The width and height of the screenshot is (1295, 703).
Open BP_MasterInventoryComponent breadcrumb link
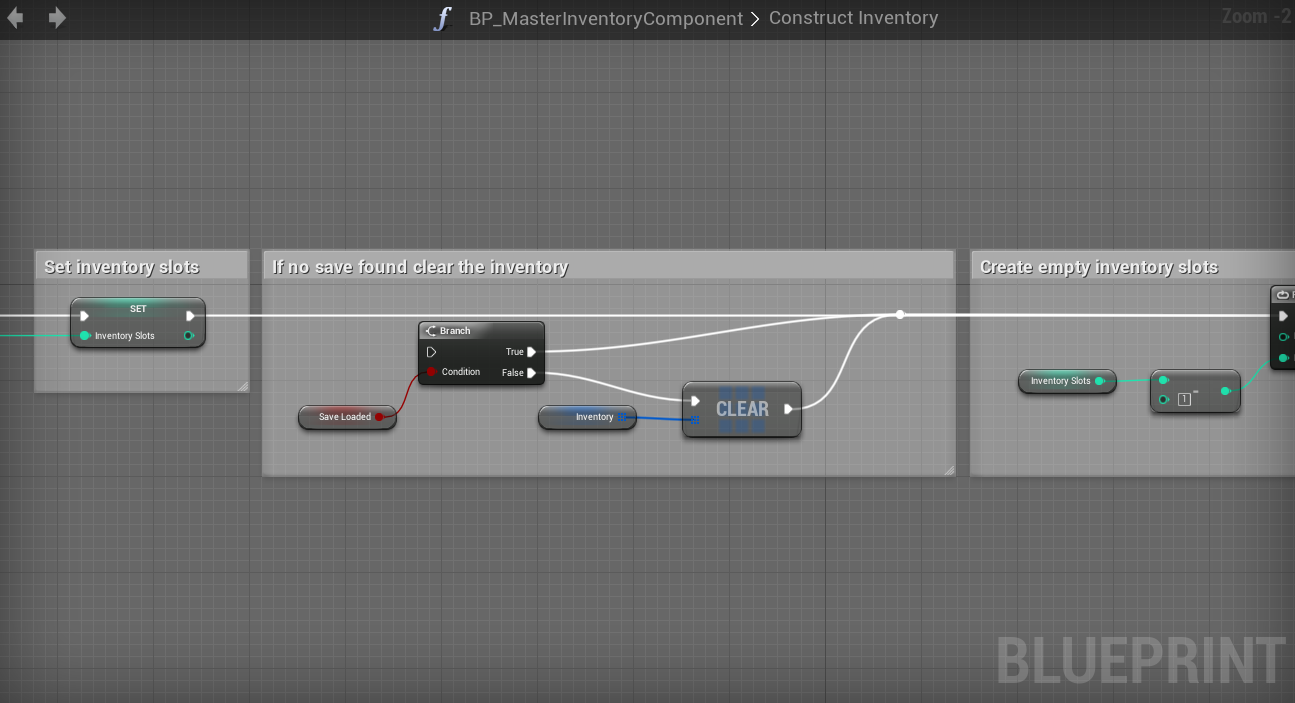(x=606, y=18)
